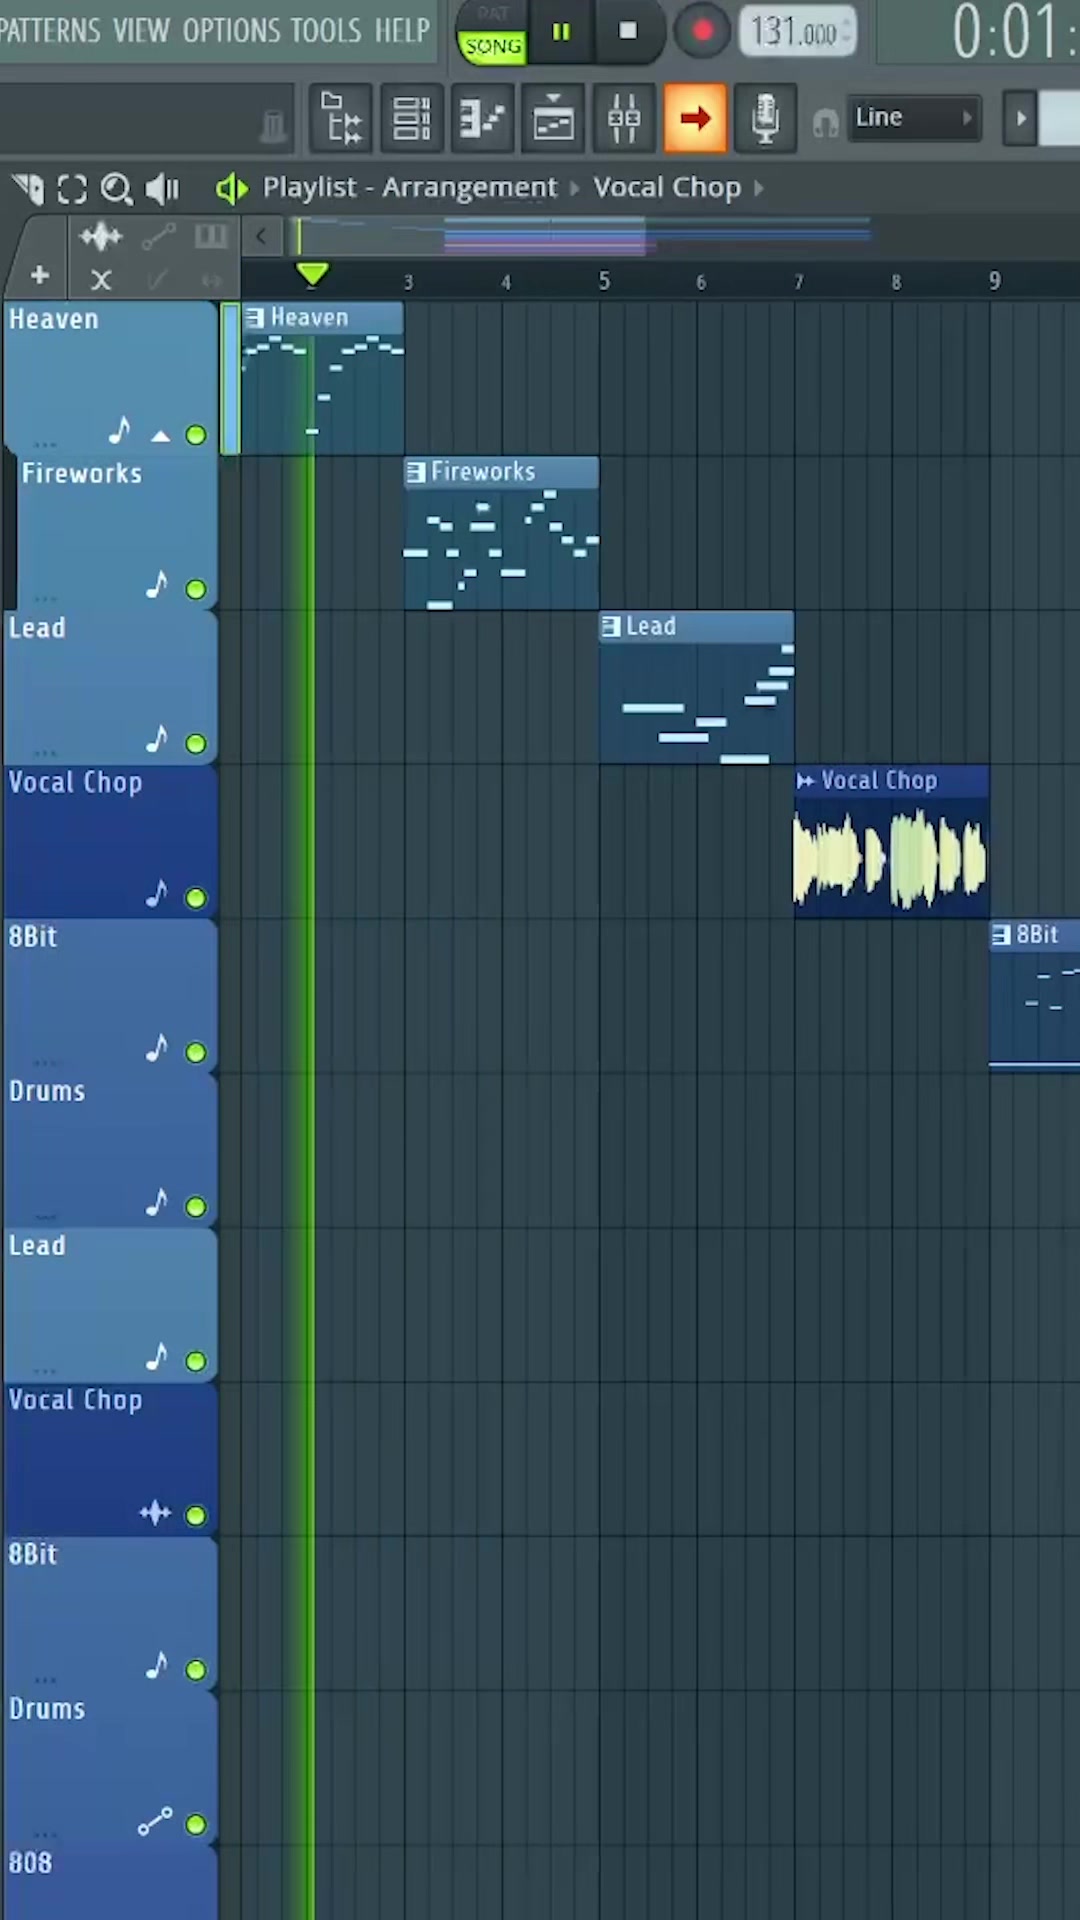Viewport: 1080px width, 1920px height.
Task: Click the waveform icon on second Vocal Chop track
Action: [155, 1512]
